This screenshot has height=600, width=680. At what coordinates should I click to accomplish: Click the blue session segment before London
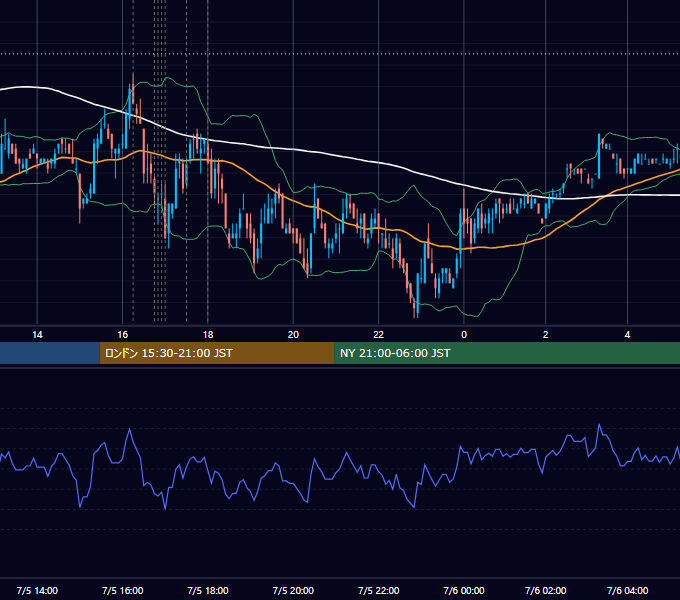pyautogui.click(x=50, y=353)
